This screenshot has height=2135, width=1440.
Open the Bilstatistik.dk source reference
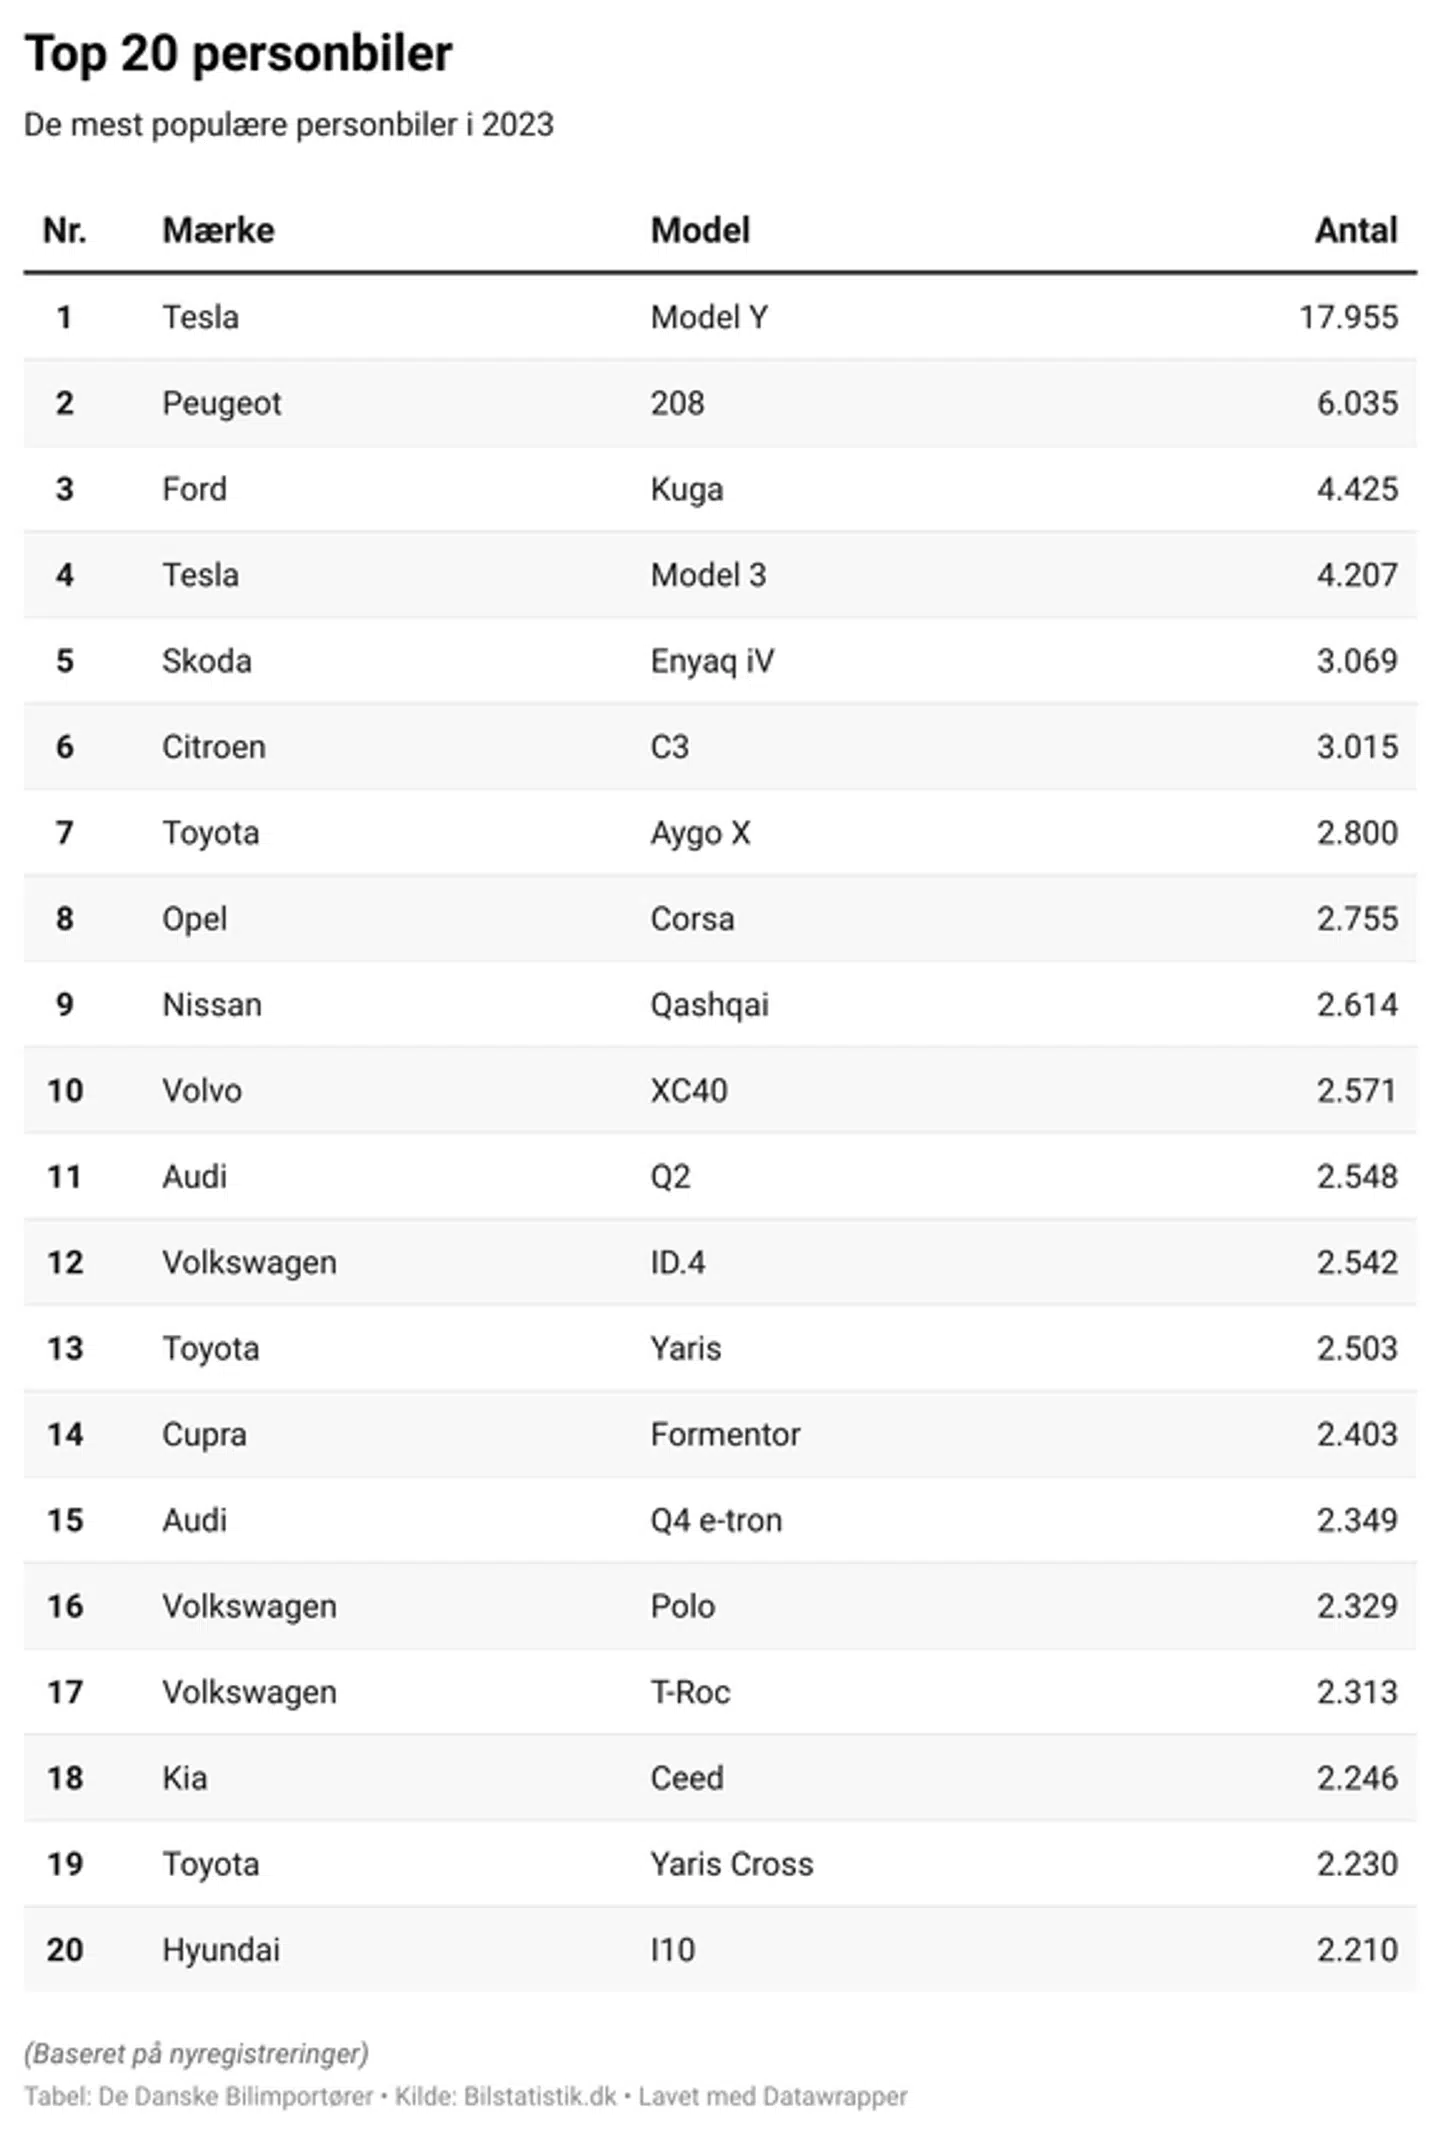pos(540,2096)
